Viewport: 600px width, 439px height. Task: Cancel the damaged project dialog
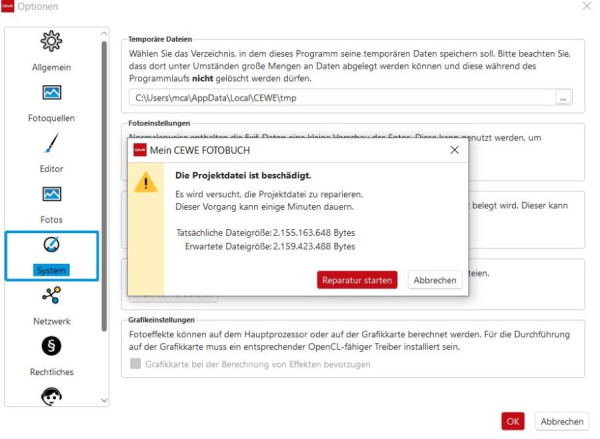[435, 280]
